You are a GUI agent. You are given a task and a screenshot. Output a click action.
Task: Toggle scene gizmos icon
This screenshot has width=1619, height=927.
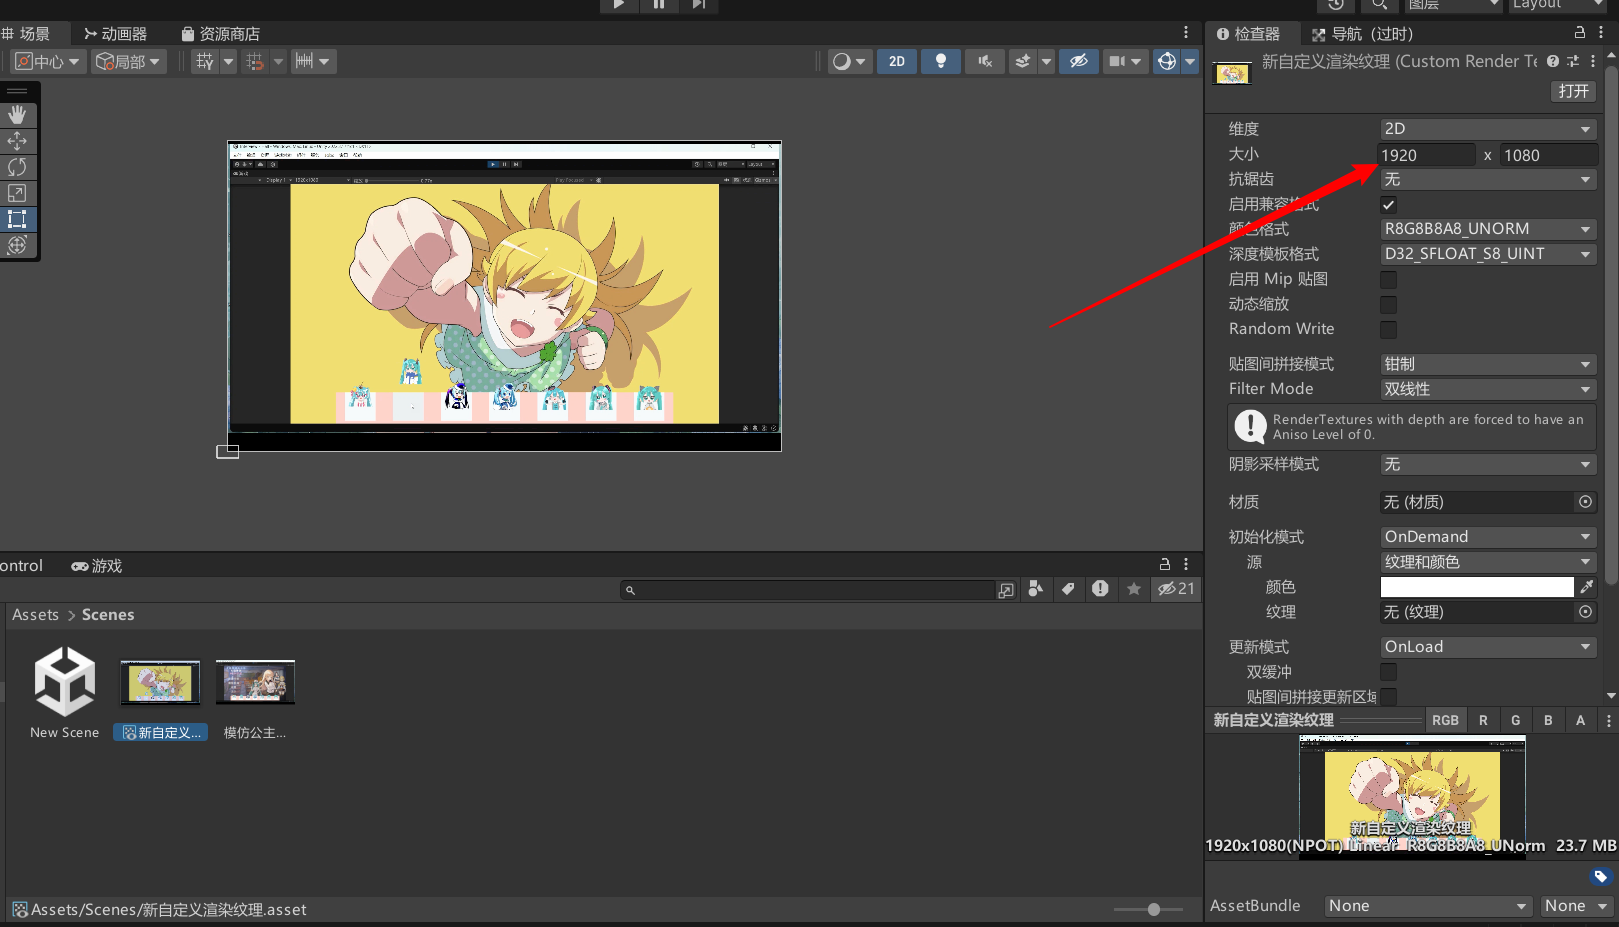(1166, 61)
